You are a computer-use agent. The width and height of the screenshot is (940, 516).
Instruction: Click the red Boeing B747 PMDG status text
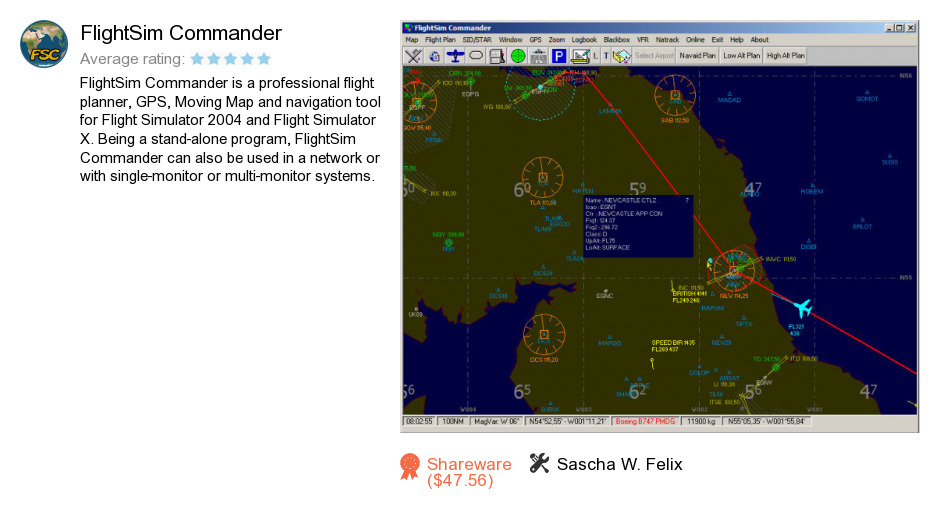tap(645, 421)
